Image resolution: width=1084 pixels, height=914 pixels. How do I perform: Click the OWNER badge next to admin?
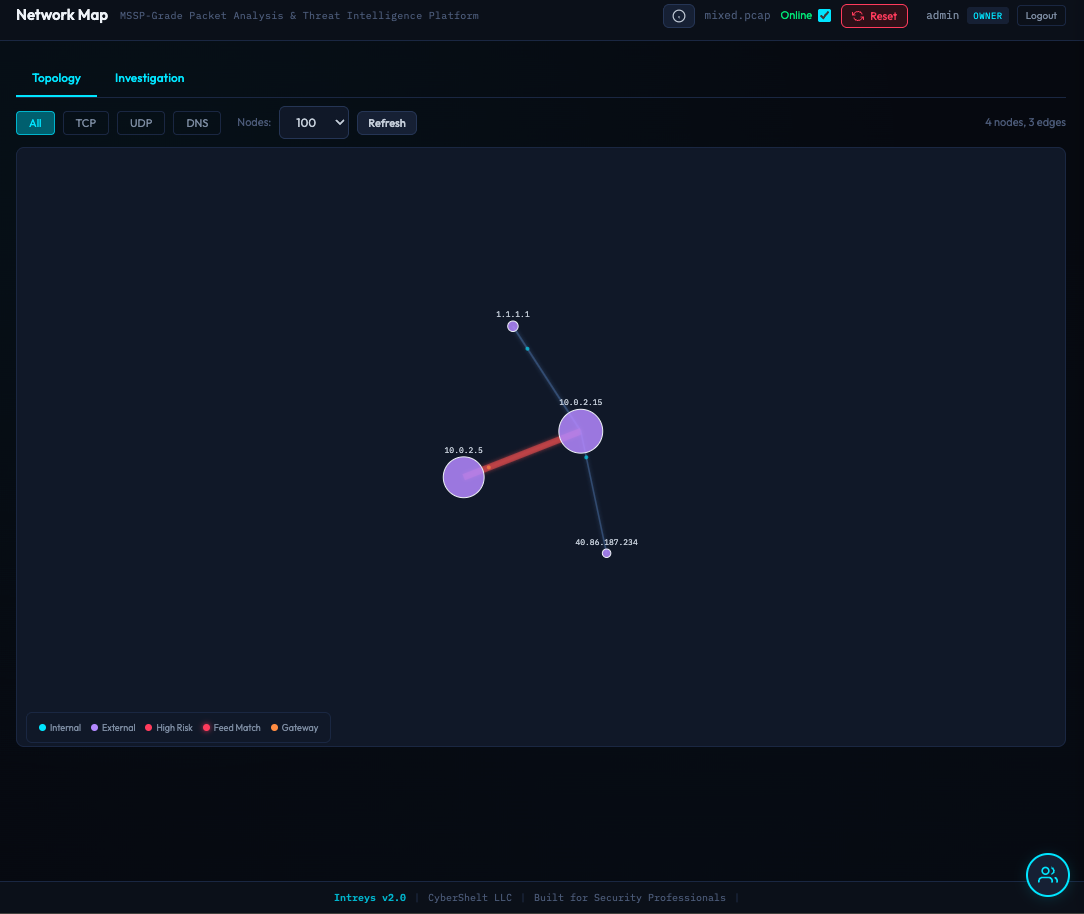tap(987, 15)
